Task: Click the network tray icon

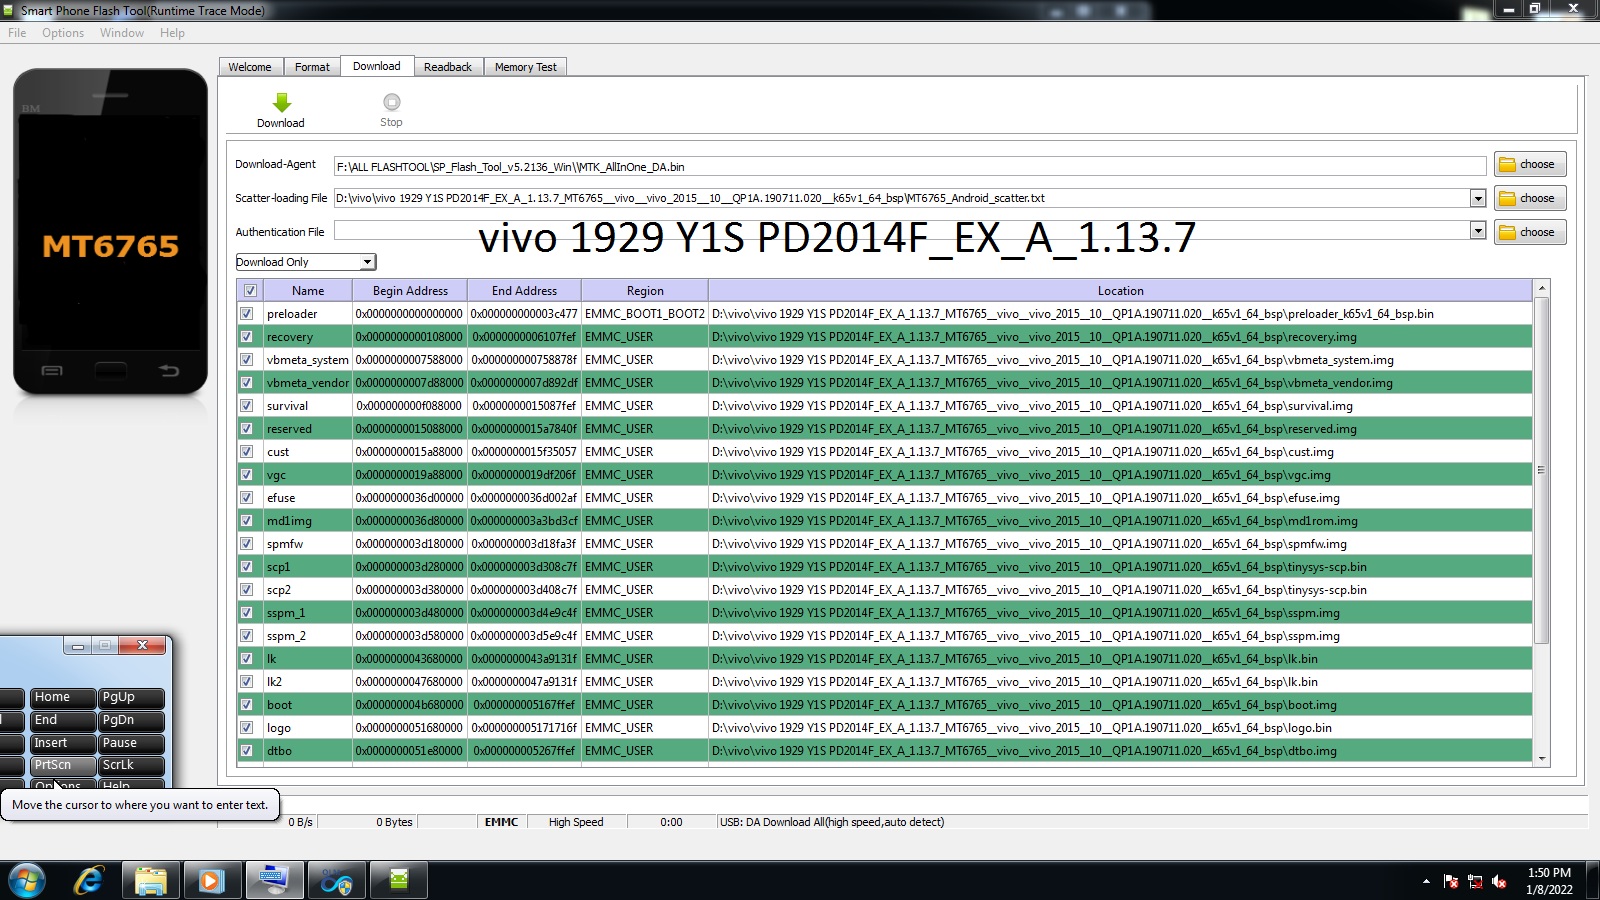Action: (x=1475, y=881)
